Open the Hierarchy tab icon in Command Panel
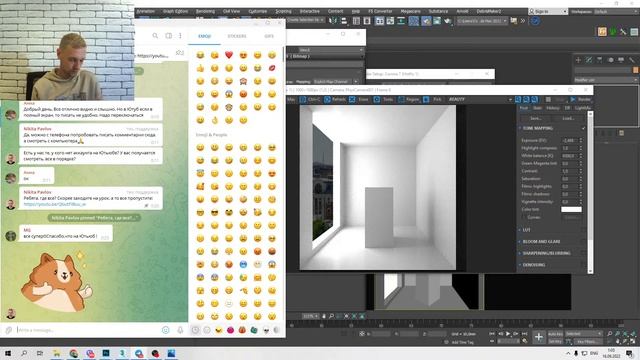Viewport: 640px width, 360px height. coord(600,60)
